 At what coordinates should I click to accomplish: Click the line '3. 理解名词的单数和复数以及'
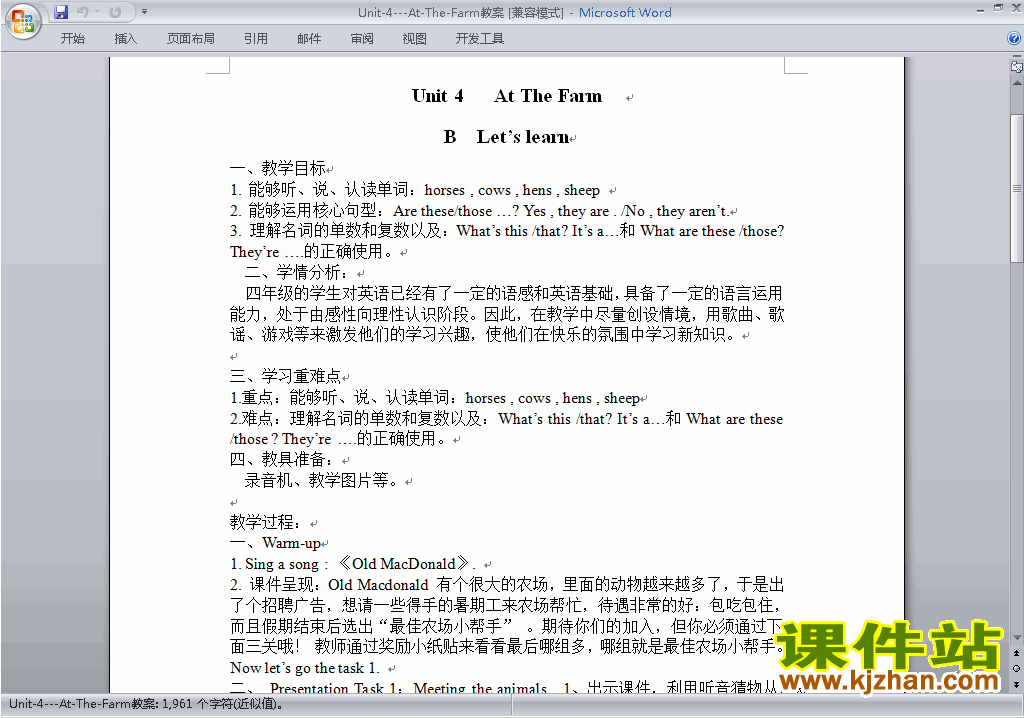(x=507, y=231)
